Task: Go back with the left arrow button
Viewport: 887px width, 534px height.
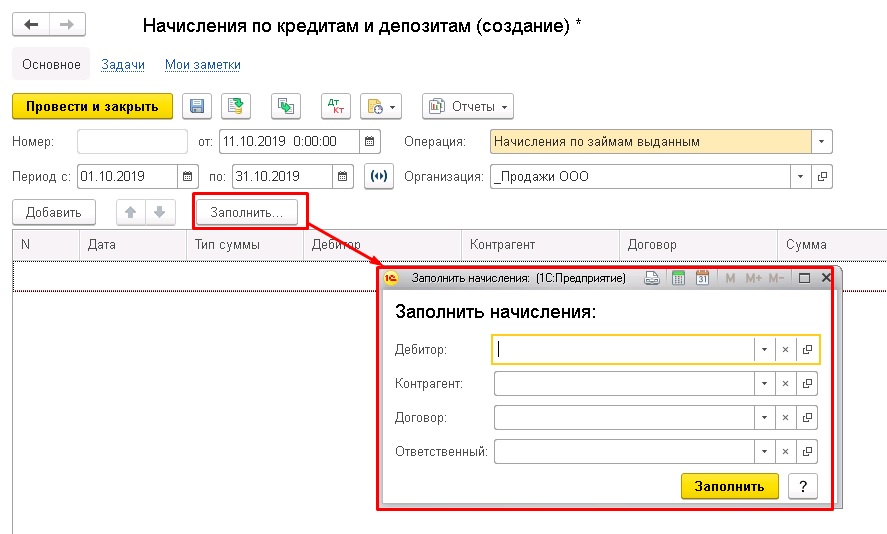Action: (31, 24)
